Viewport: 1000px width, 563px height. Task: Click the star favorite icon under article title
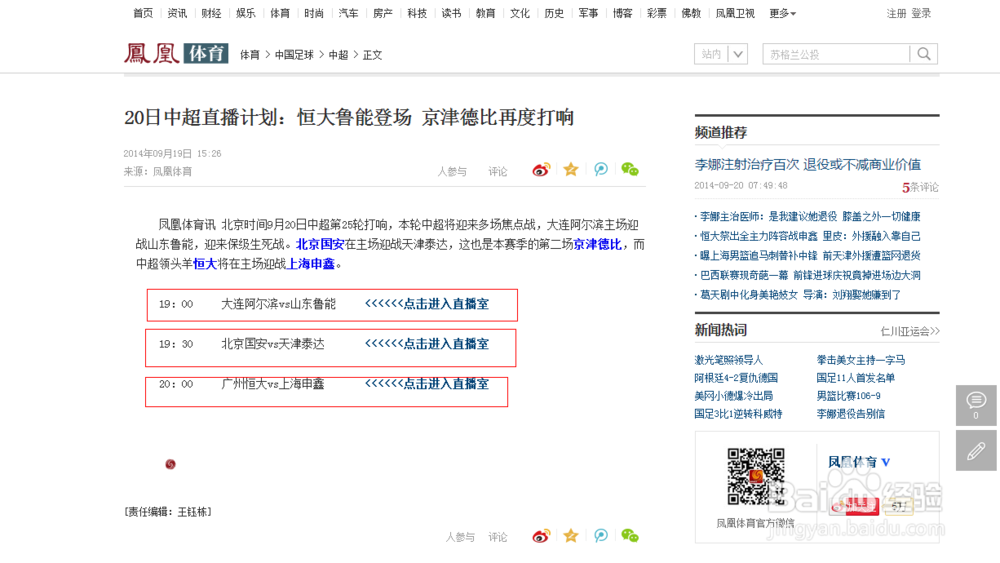pos(571,169)
